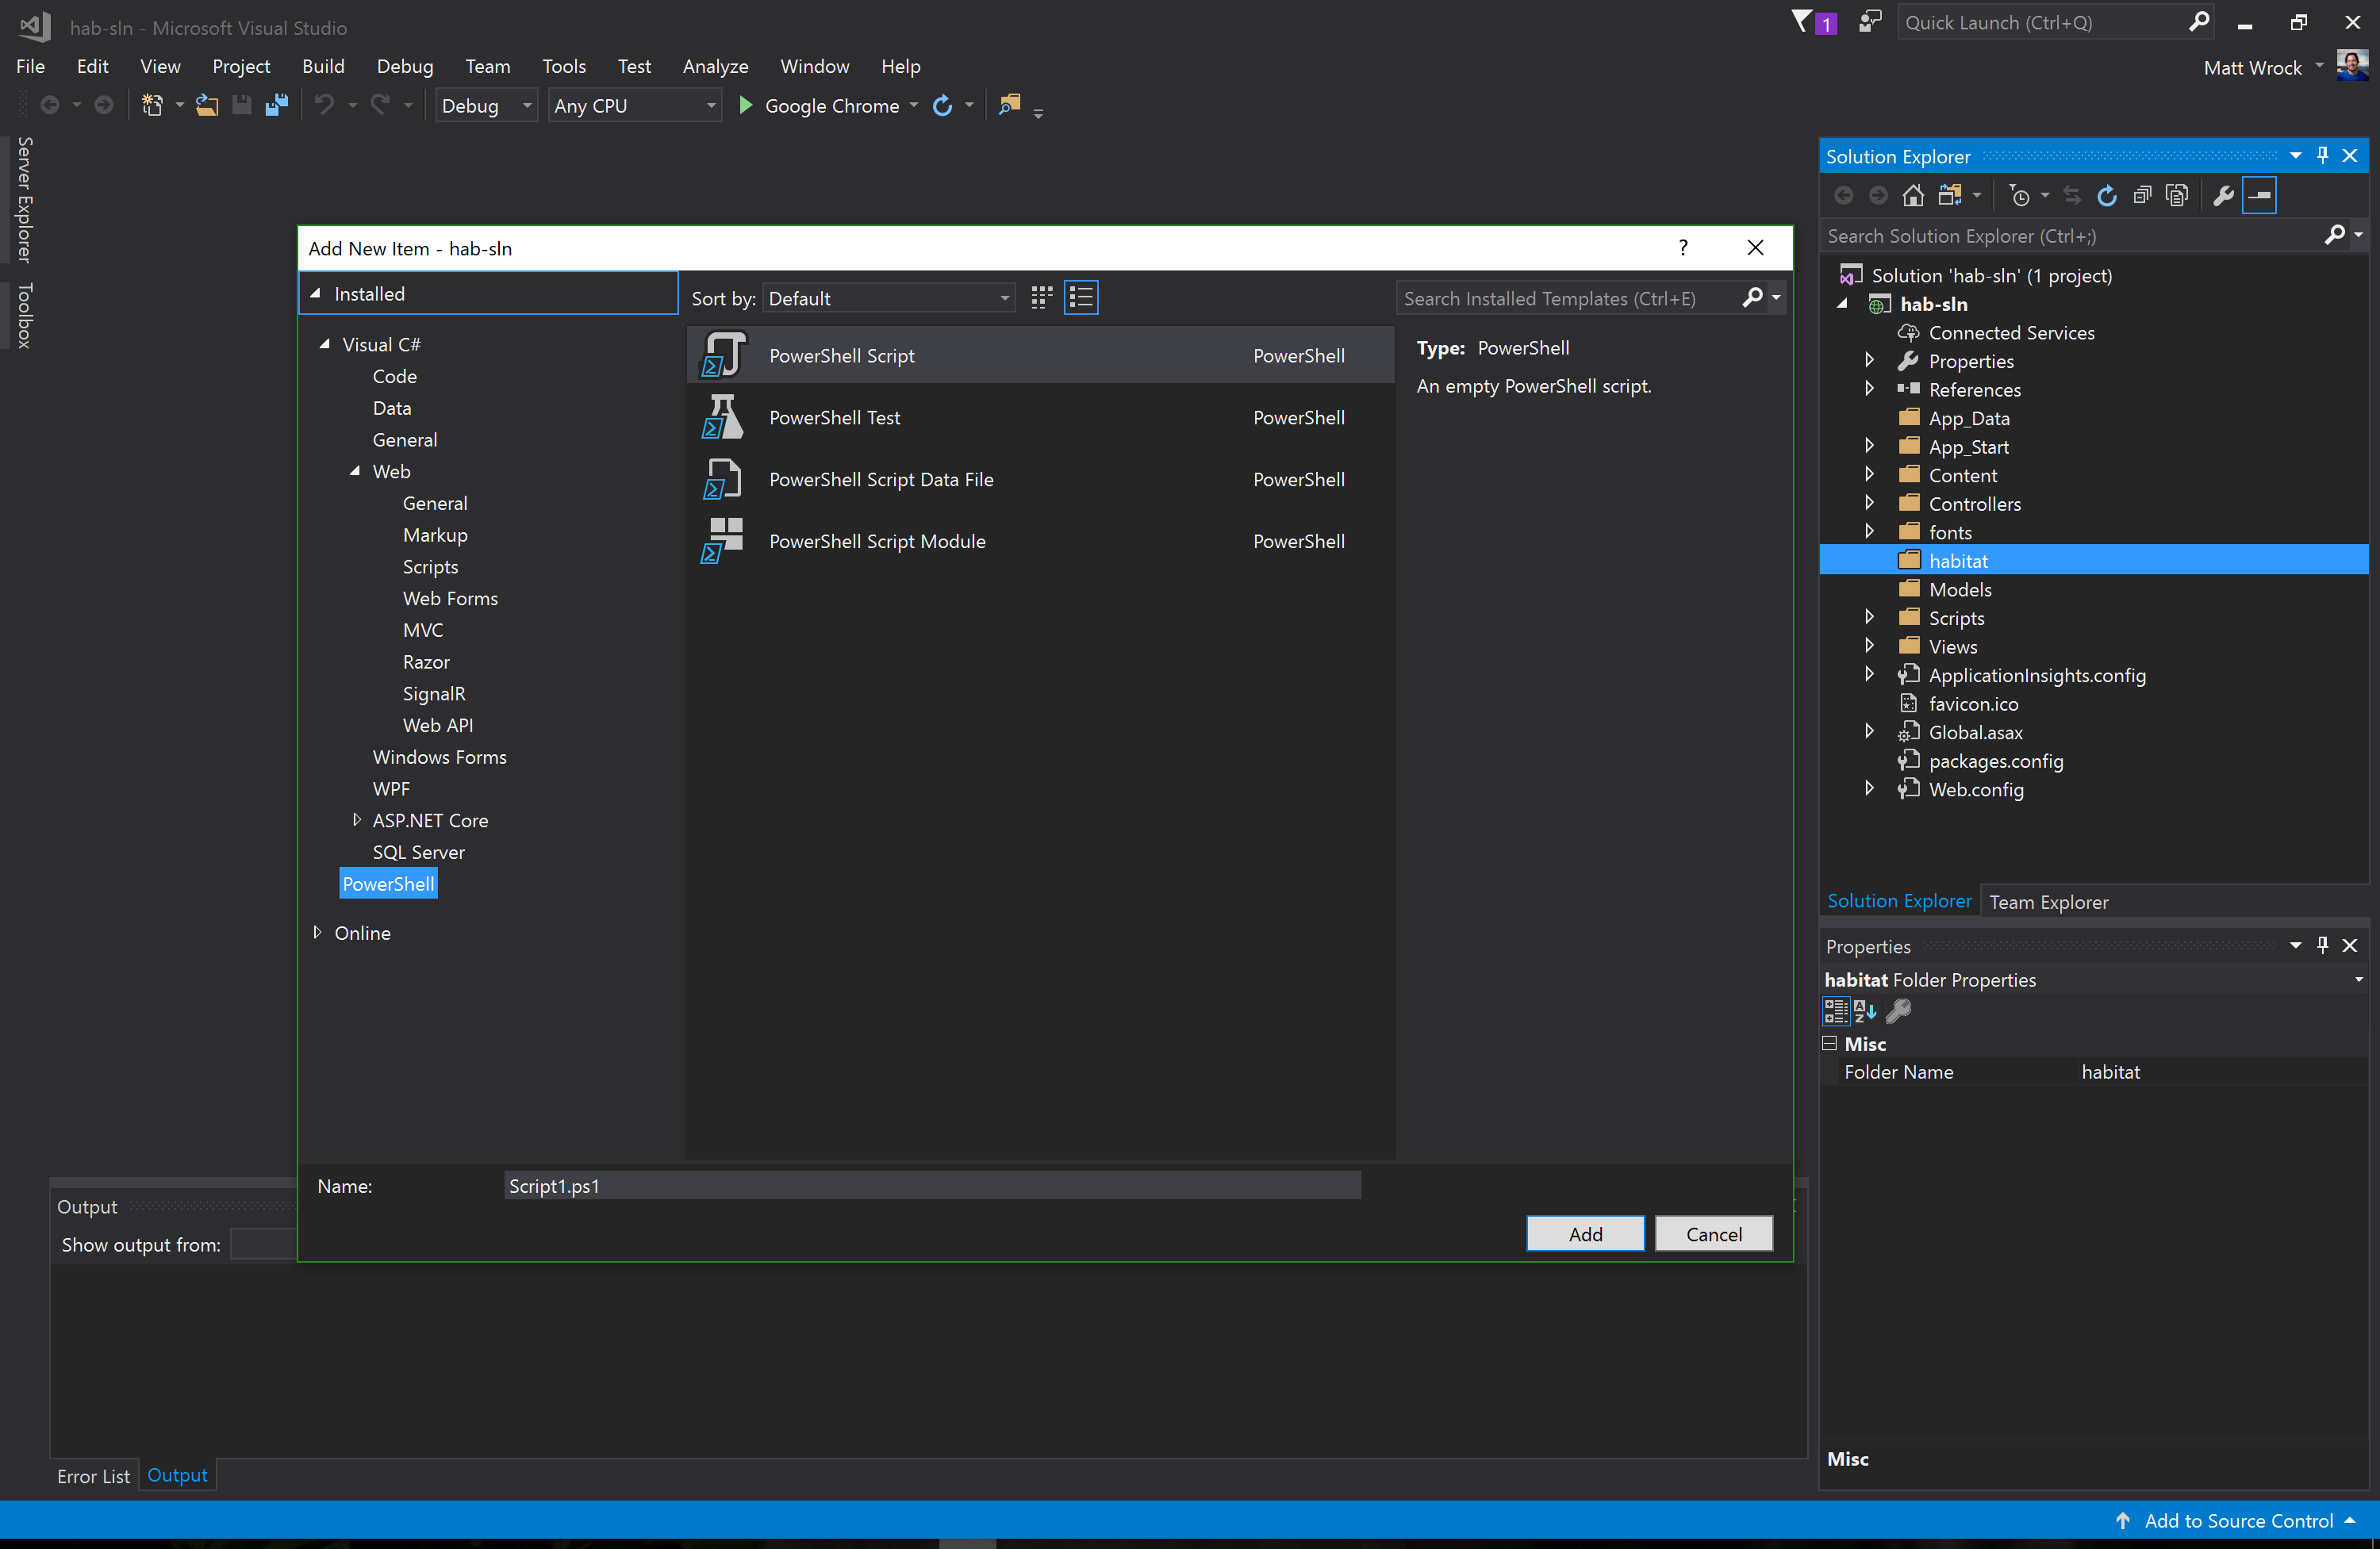Click the Cancel button
Viewport: 2380px width, 1549px height.
1713,1233
